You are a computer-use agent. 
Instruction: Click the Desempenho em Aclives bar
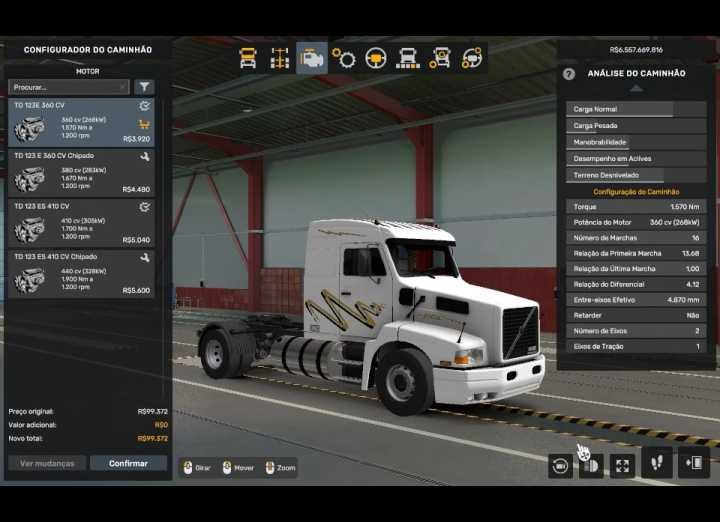636,159
